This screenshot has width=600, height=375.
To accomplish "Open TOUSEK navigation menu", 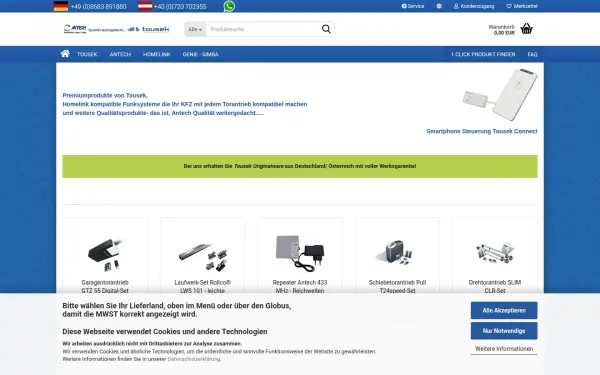I will (87, 54).
